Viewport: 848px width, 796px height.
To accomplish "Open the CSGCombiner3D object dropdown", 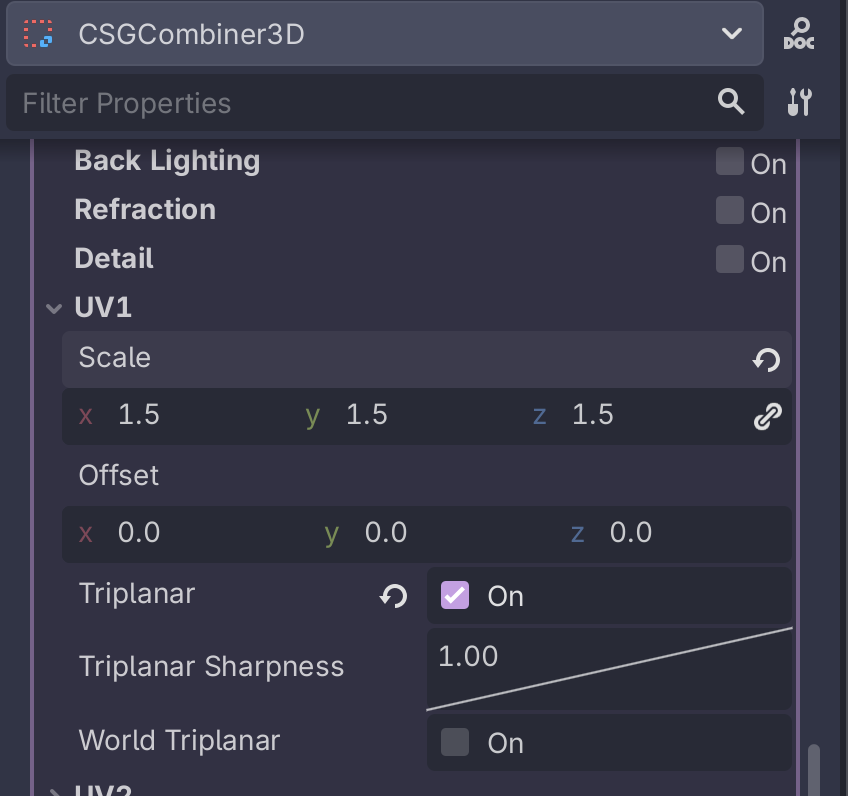I will click(731, 34).
